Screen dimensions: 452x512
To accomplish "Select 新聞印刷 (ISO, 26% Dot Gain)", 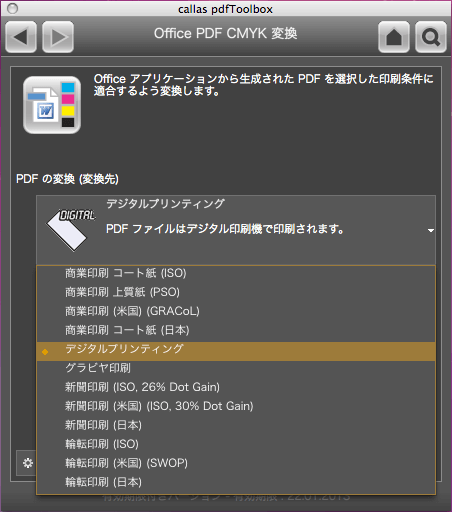I will pyautogui.click(x=236, y=387).
